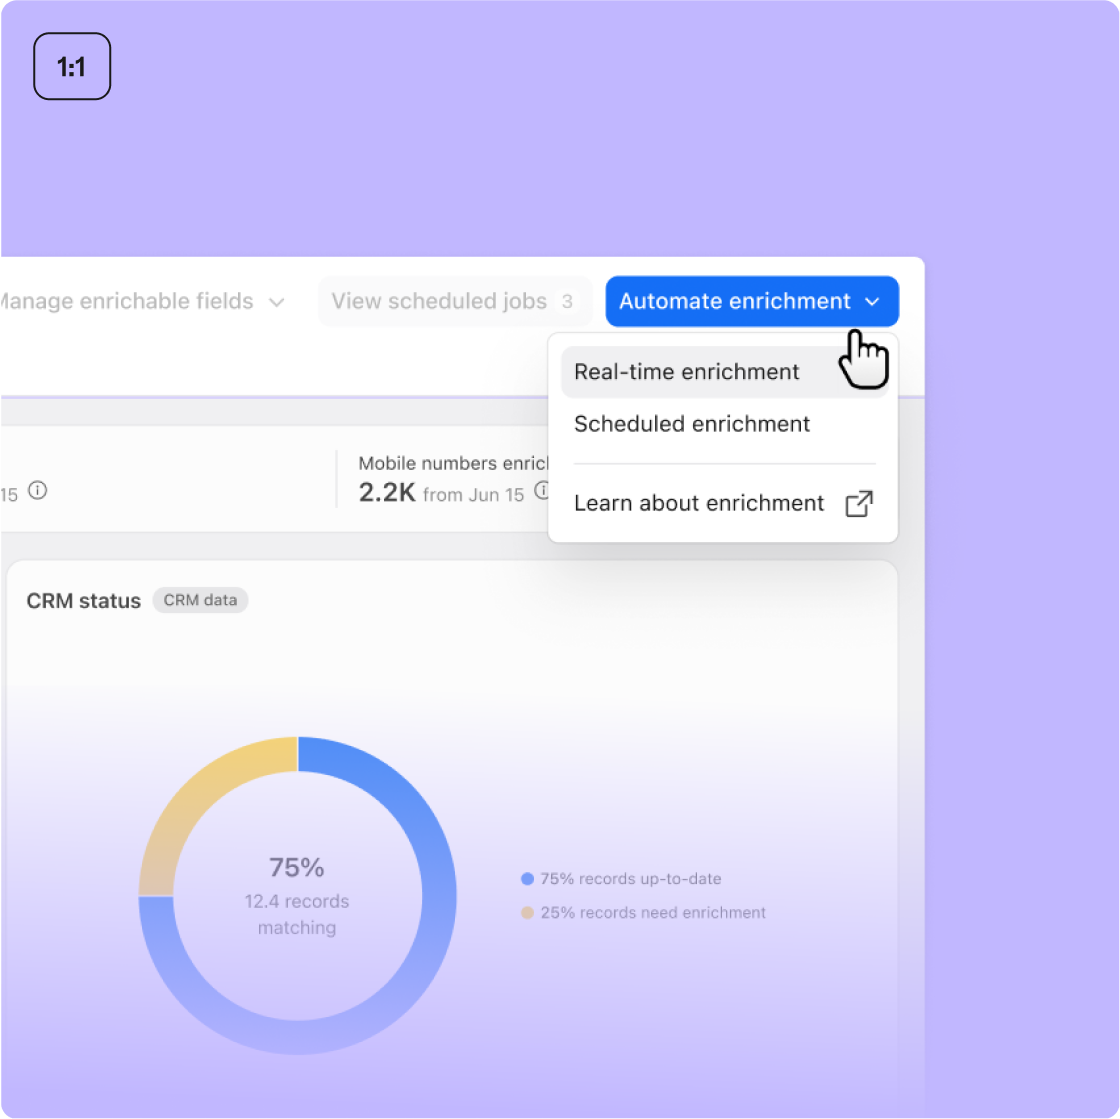Click tan legend dot for records need enrichment
The height and width of the screenshot is (1119, 1120).
pos(527,913)
